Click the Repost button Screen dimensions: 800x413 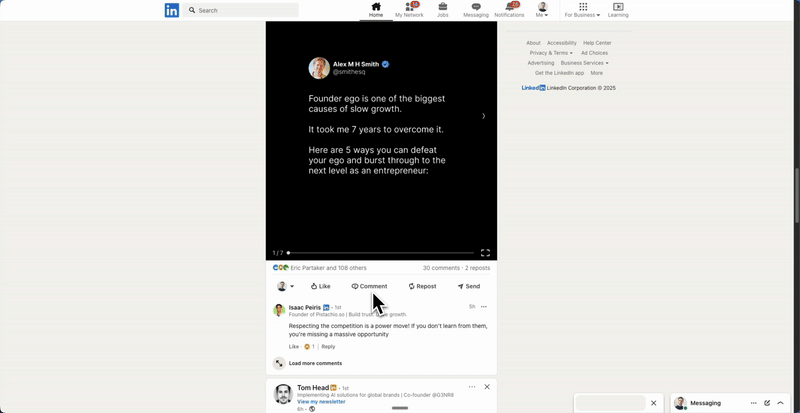click(x=422, y=286)
